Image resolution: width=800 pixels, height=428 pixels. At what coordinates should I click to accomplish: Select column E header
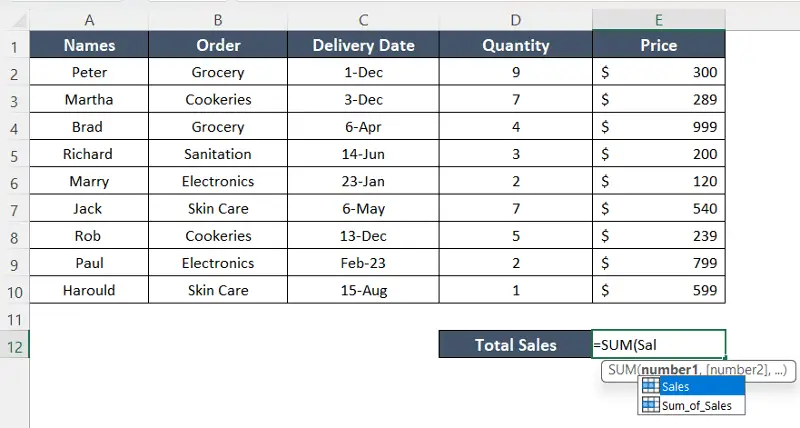point(658,19)
